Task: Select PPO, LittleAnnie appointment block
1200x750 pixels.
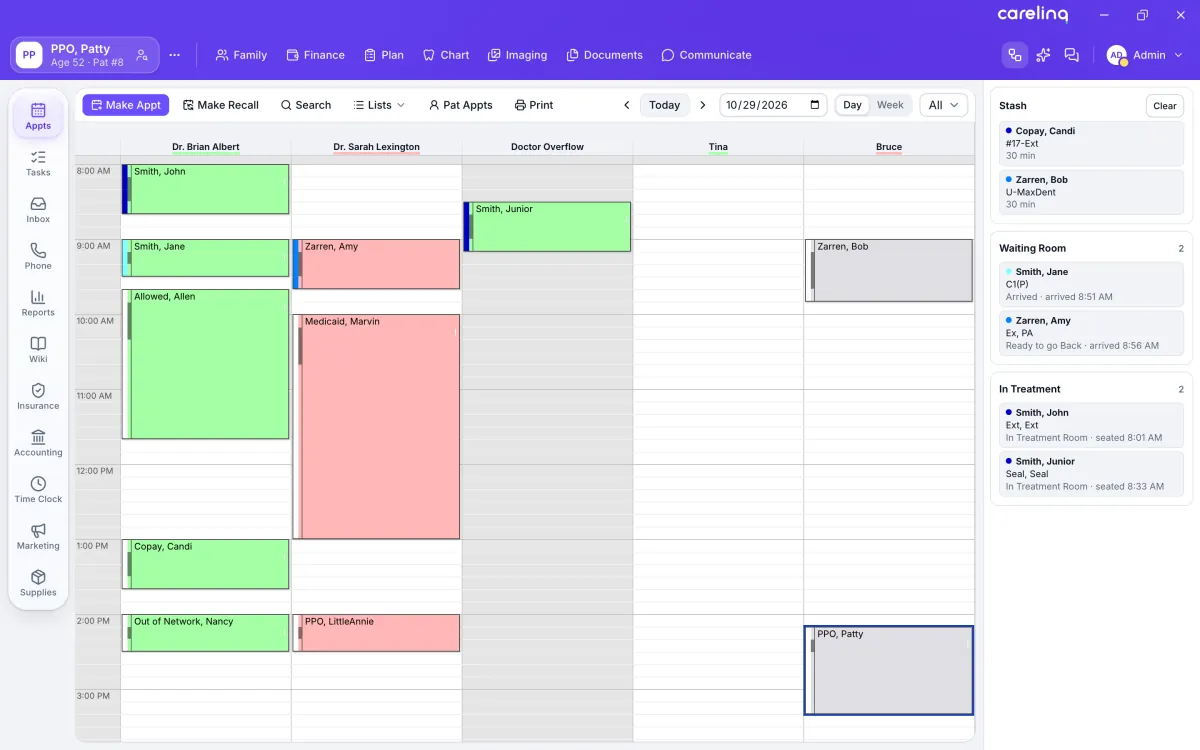Action: tap(376, 633)
